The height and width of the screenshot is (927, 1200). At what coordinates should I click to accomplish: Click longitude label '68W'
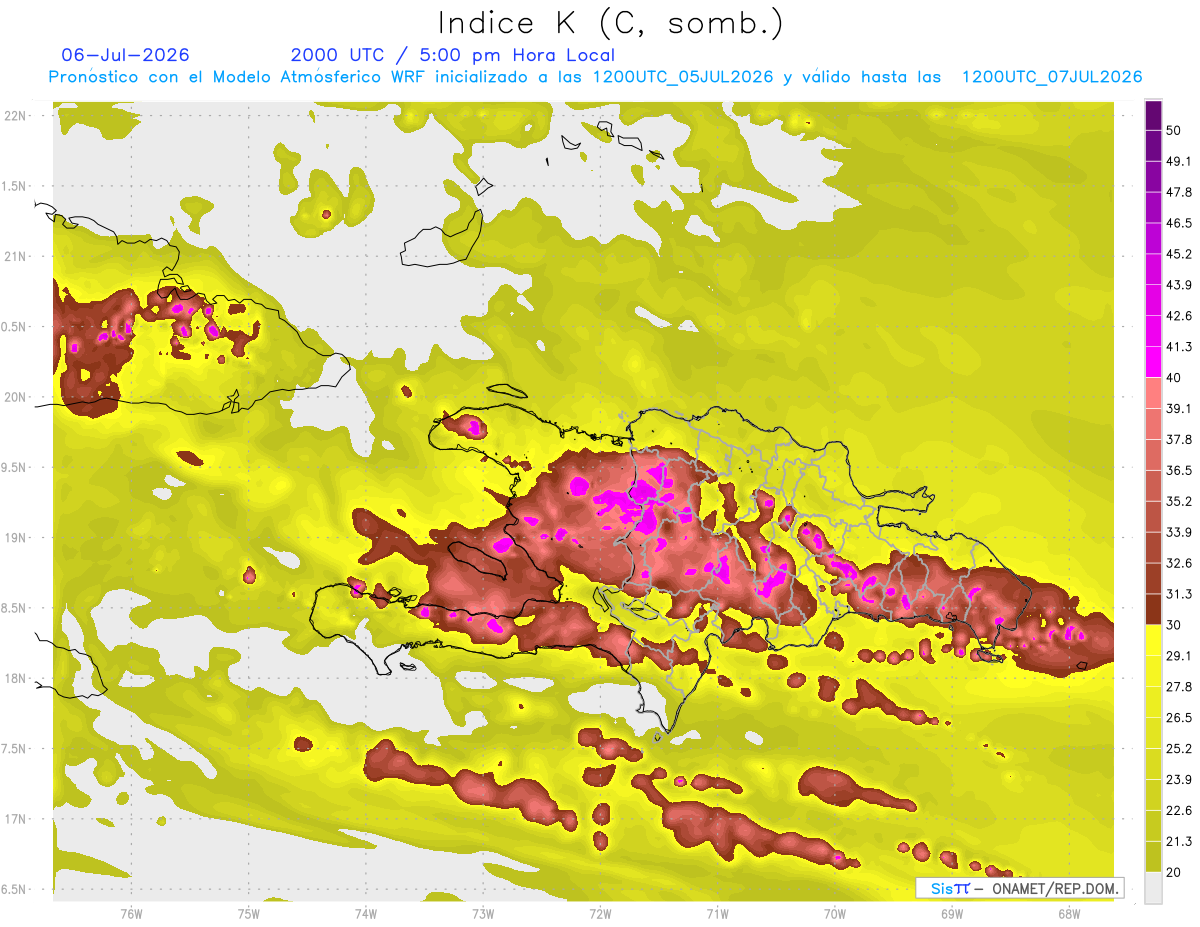(x=1069, y=914)
